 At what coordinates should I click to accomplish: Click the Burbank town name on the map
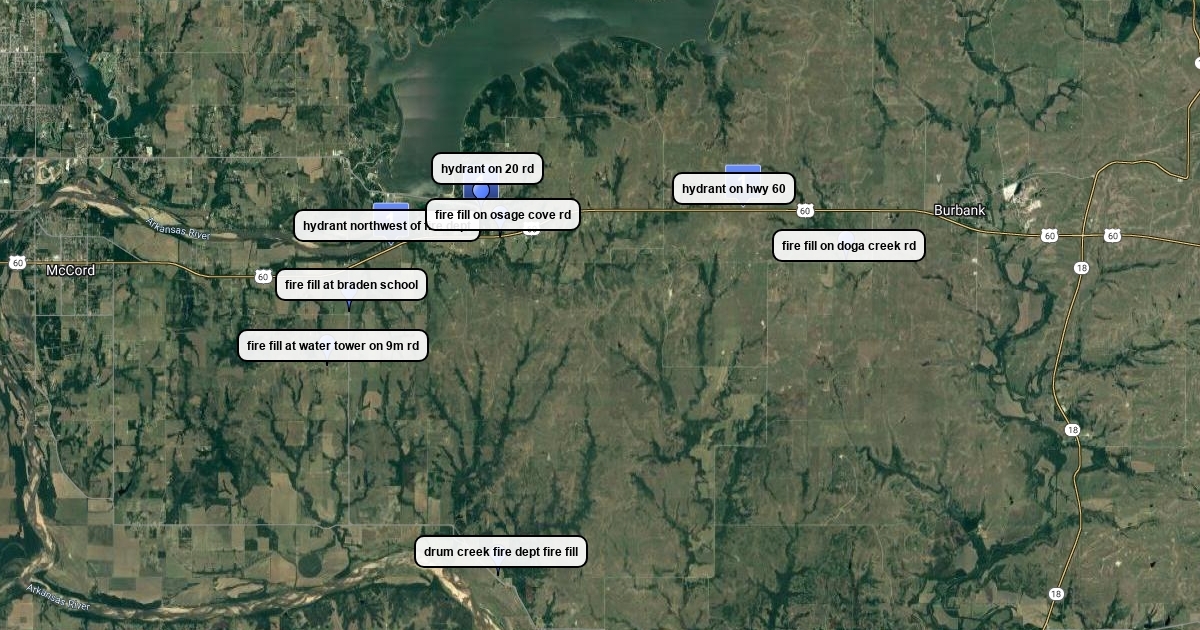[960, 210]
